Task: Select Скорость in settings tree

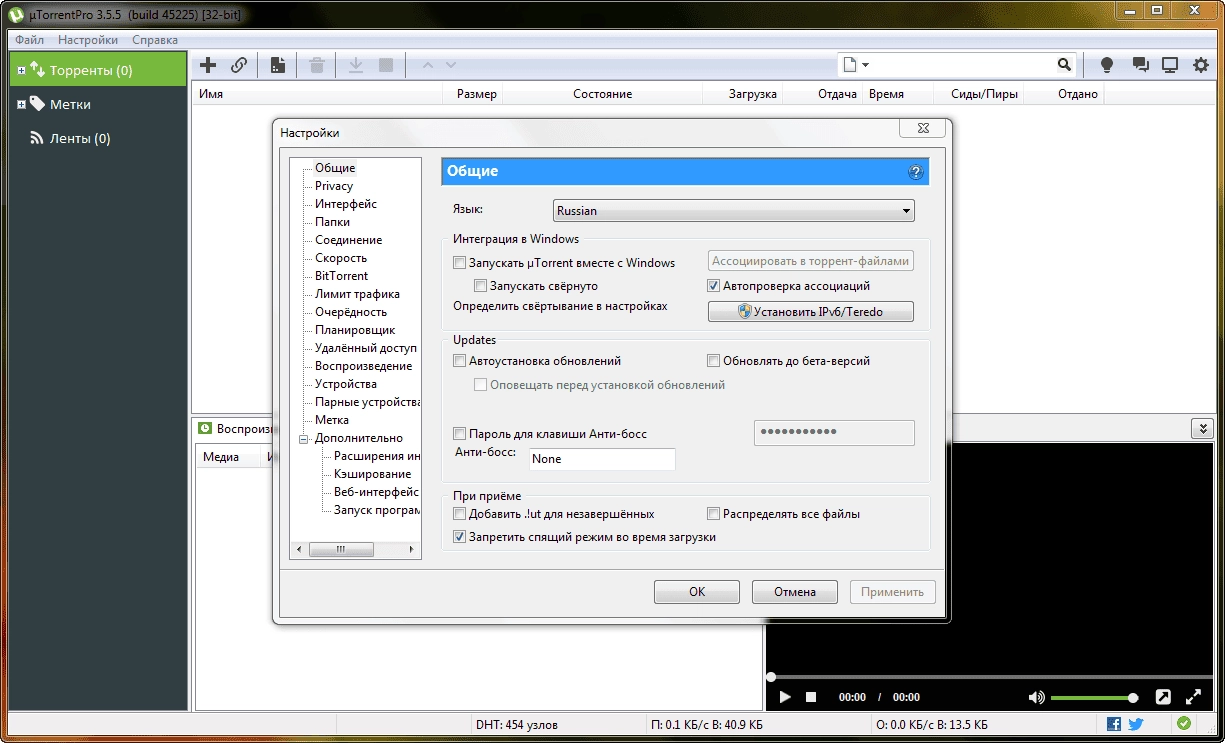Action: [341, 258]
